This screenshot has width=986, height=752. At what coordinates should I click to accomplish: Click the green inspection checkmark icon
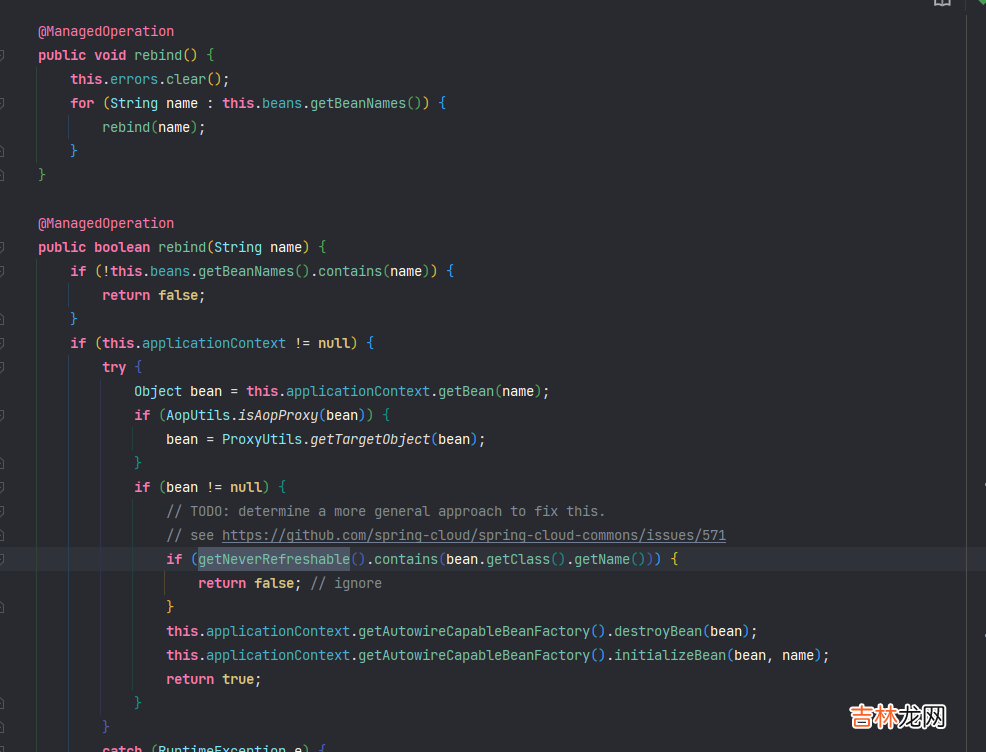point(979,4)
